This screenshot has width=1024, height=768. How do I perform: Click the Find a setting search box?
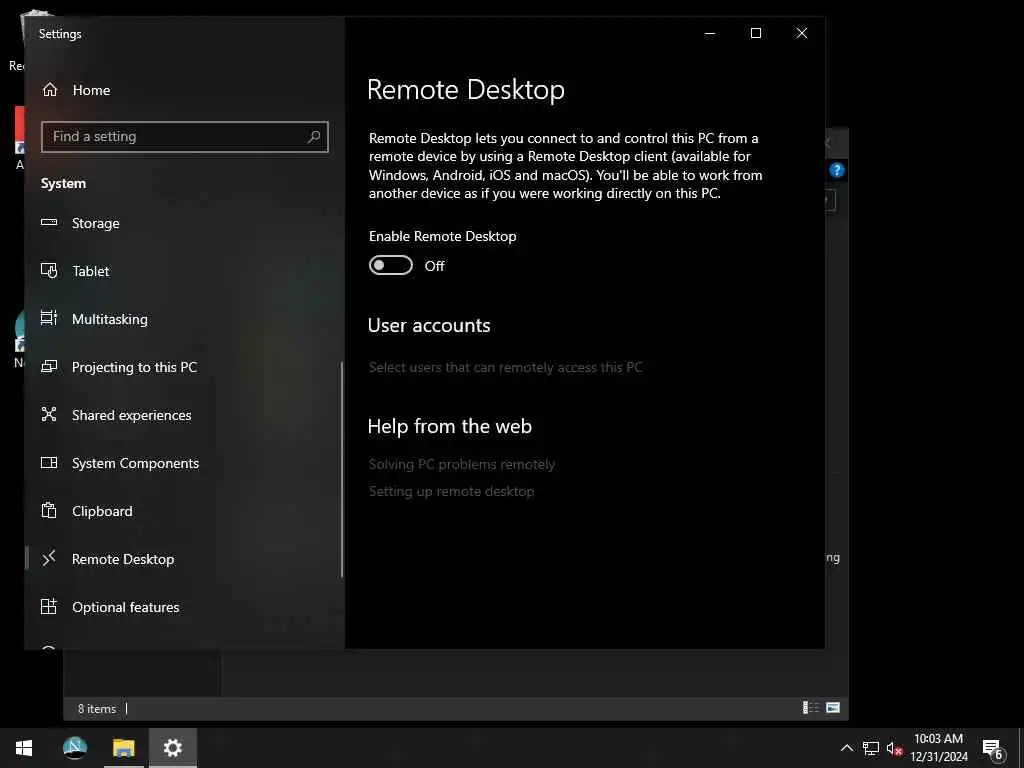(185, 136)
